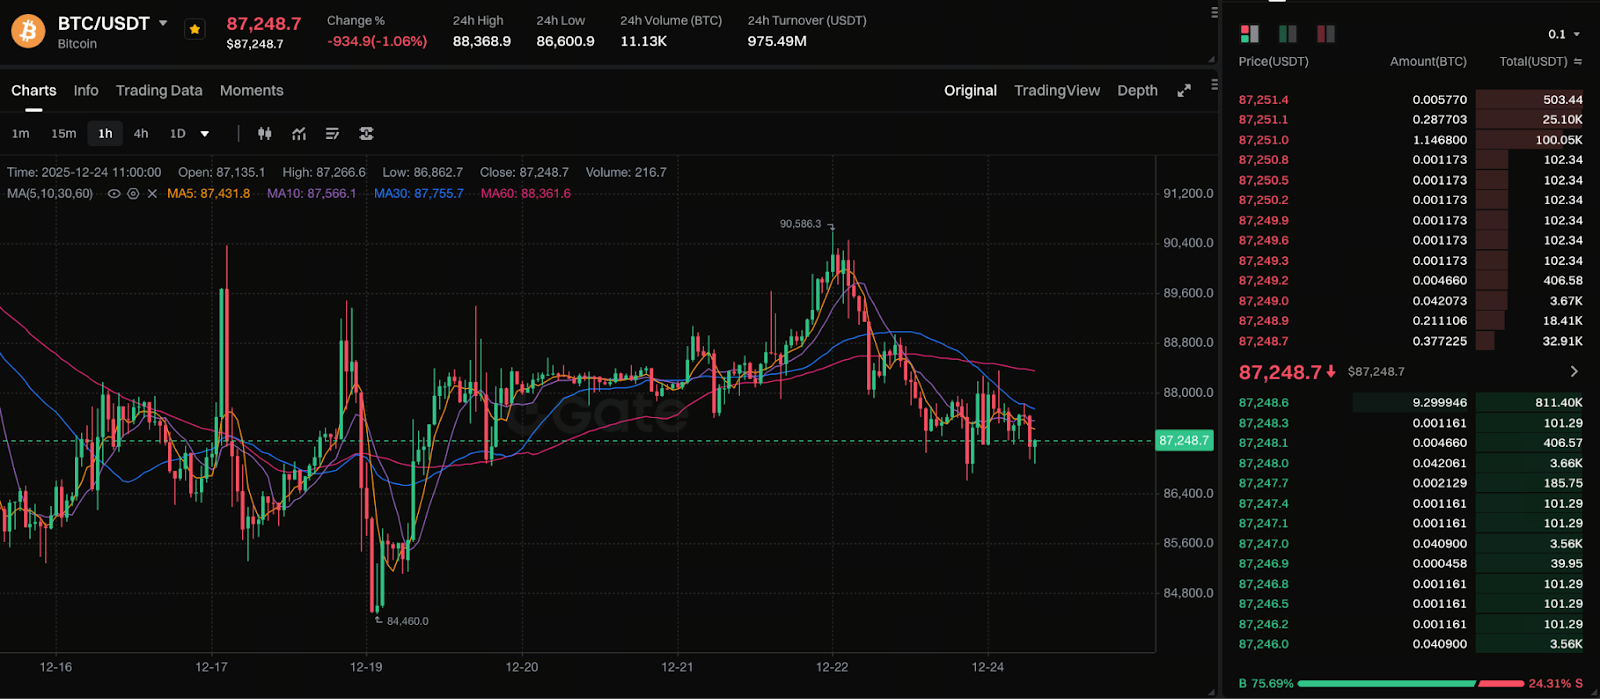The image size is (1600, 699).
Task: Click ask price 87,249.0
Action: tap(1264, 301)
